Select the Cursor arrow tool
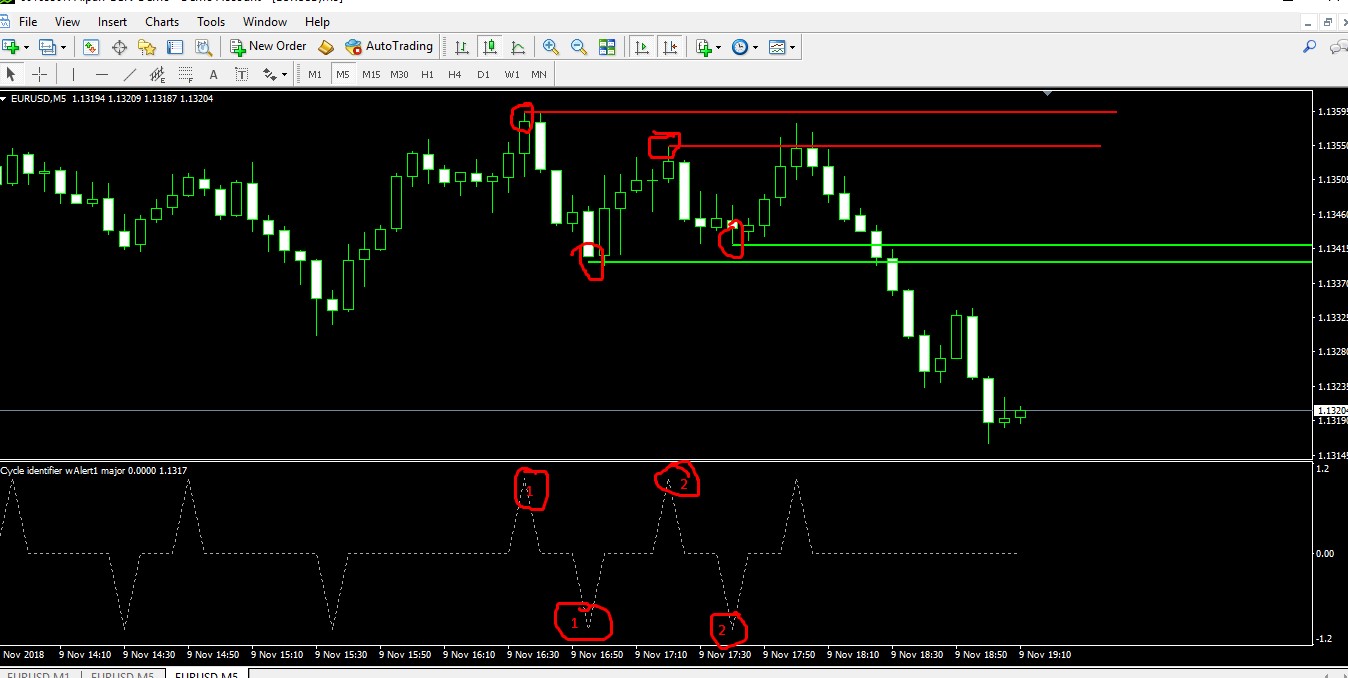The image size is (1348, 678). 12,74
